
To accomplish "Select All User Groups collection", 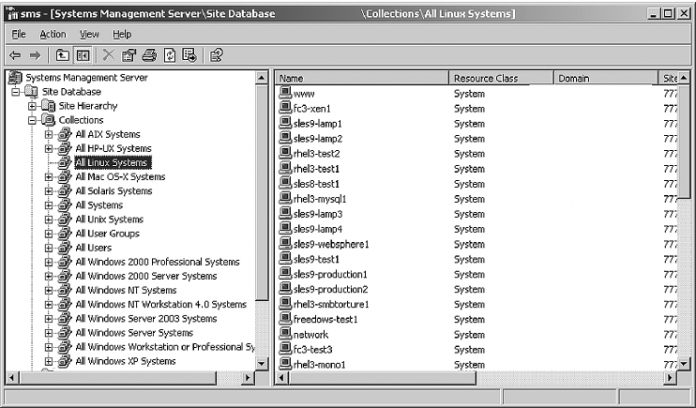I will pyautogui.click(x=107, y=234).
